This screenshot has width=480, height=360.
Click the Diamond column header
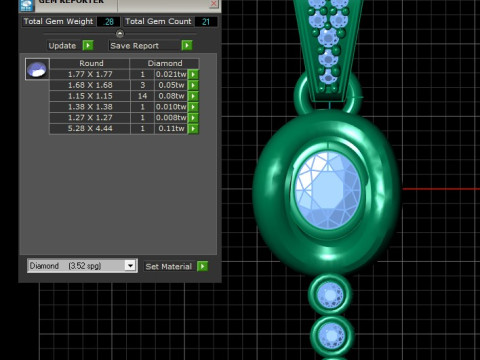point(165,63)
